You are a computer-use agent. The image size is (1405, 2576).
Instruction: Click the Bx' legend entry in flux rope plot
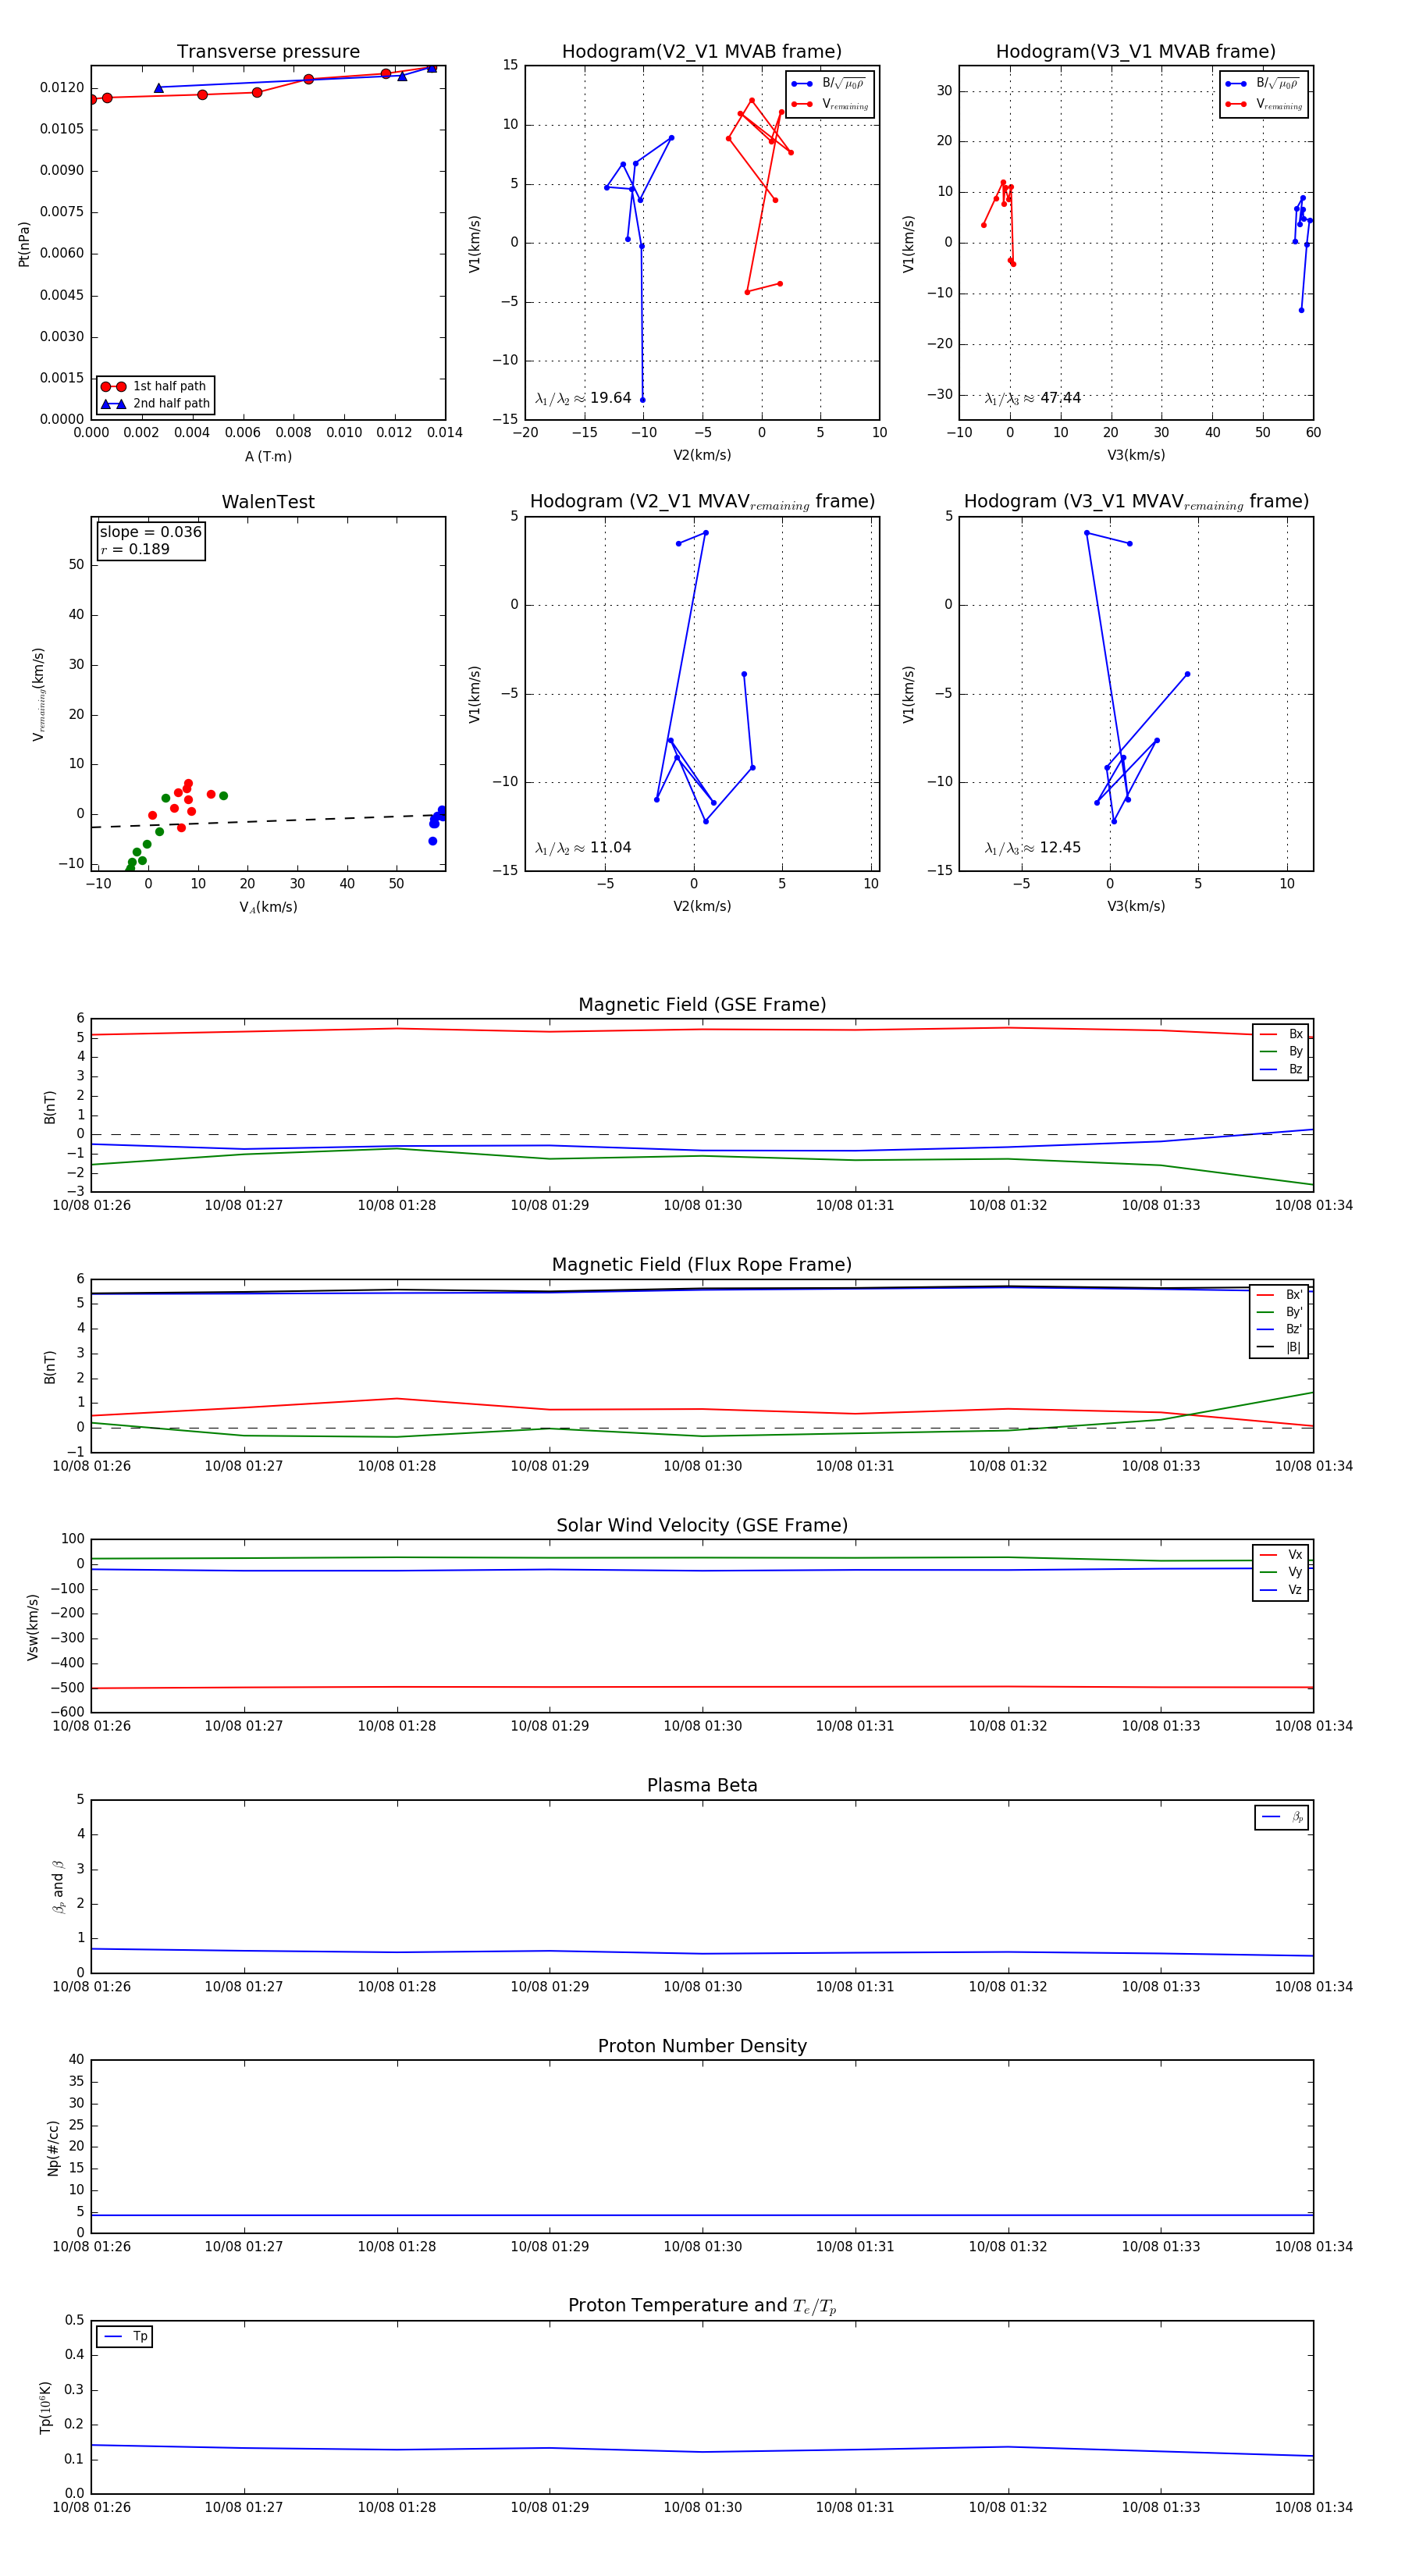point(1279,1295)
